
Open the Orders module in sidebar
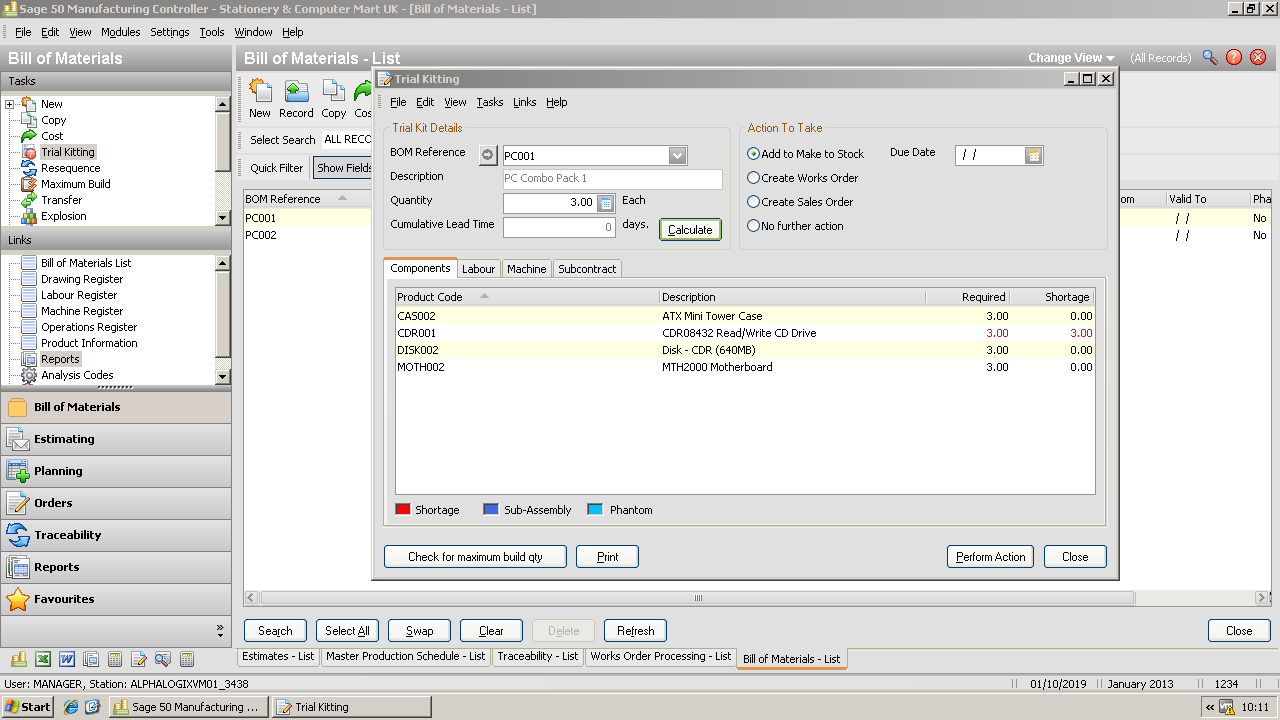pos(115,503)
